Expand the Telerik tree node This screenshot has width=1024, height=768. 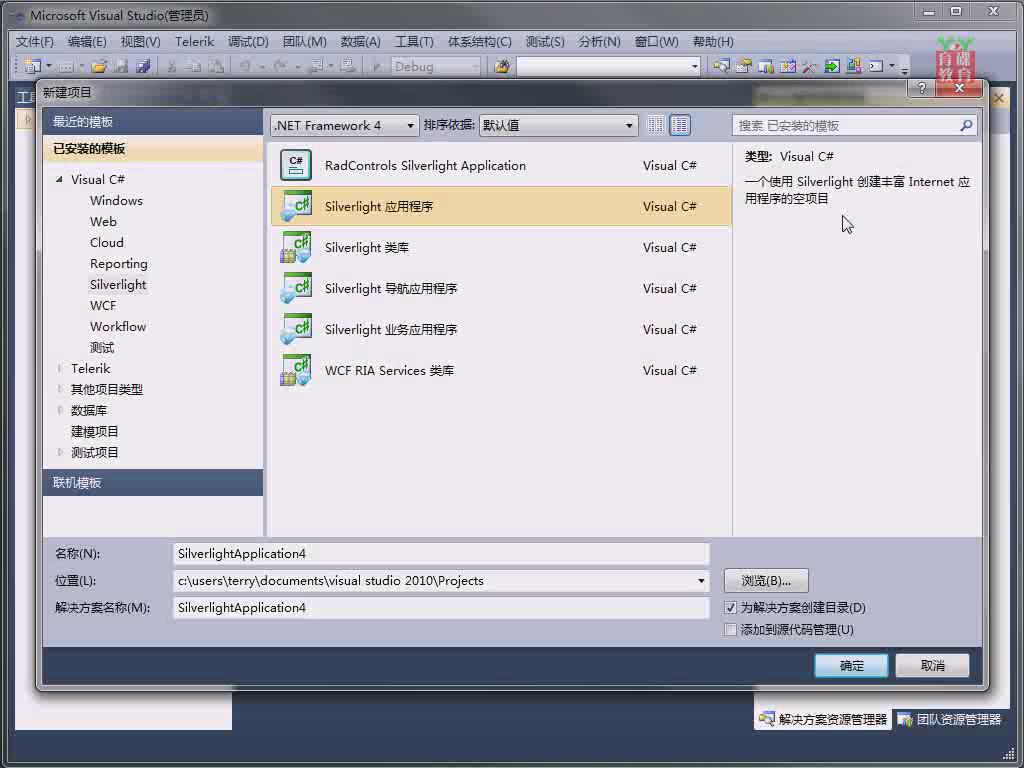[x=59, y=368]
